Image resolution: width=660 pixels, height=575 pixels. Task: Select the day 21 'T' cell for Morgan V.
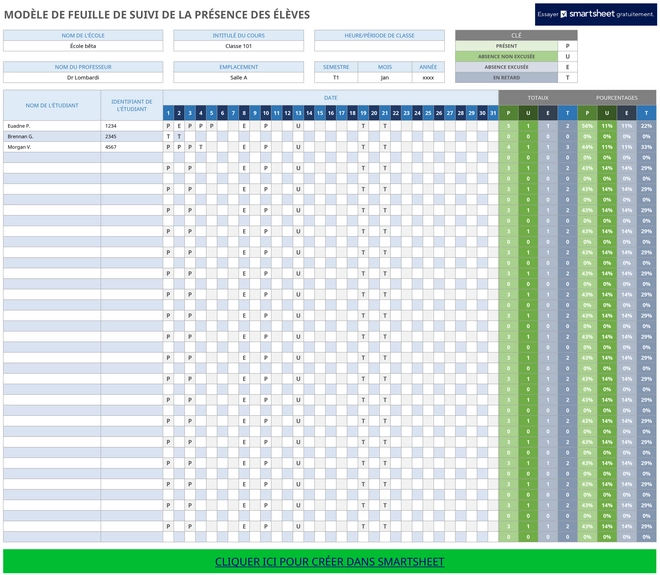pos(385,147)
